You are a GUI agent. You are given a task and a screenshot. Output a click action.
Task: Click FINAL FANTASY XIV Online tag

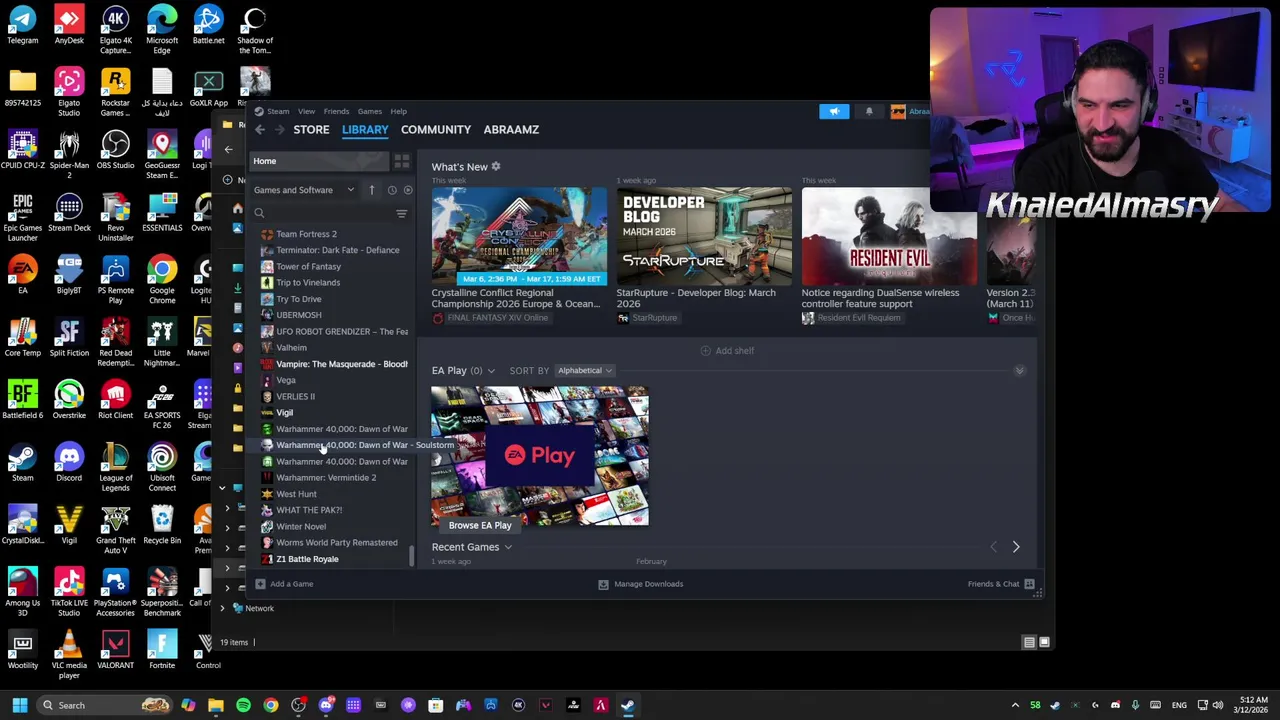pos(490,318)
